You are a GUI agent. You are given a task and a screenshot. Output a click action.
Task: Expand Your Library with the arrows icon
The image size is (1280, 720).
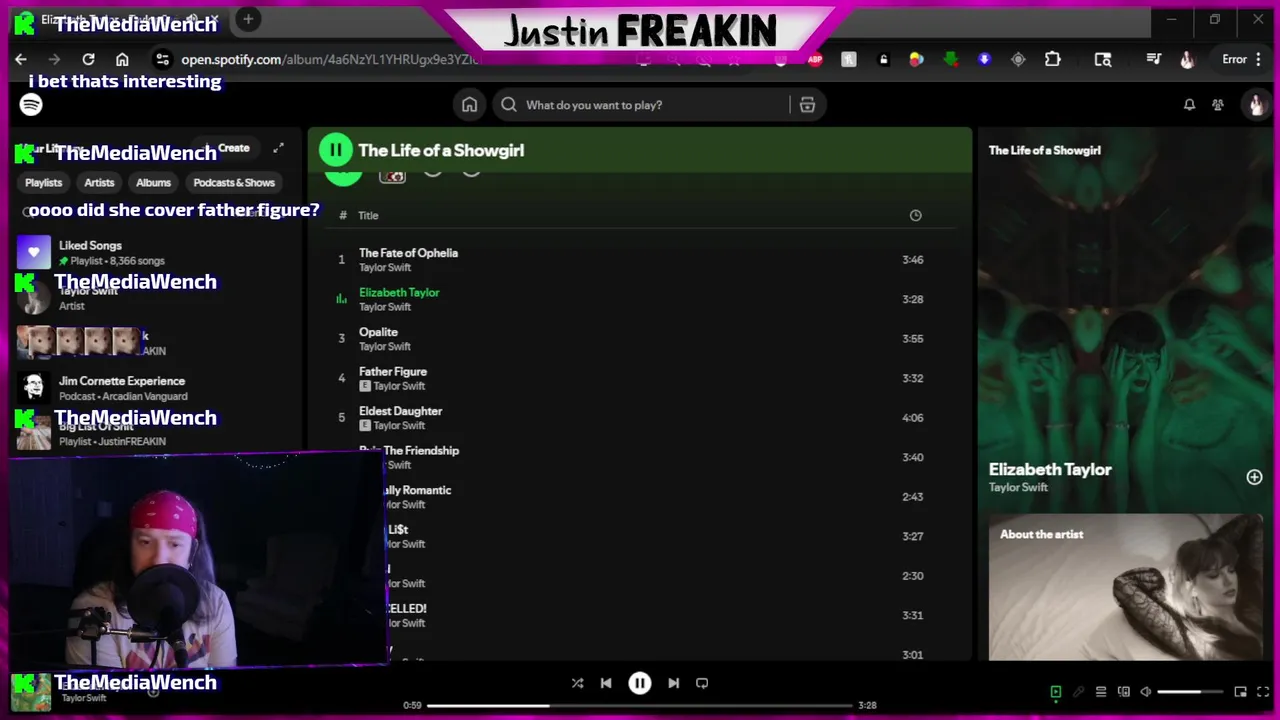coord(279,148)
